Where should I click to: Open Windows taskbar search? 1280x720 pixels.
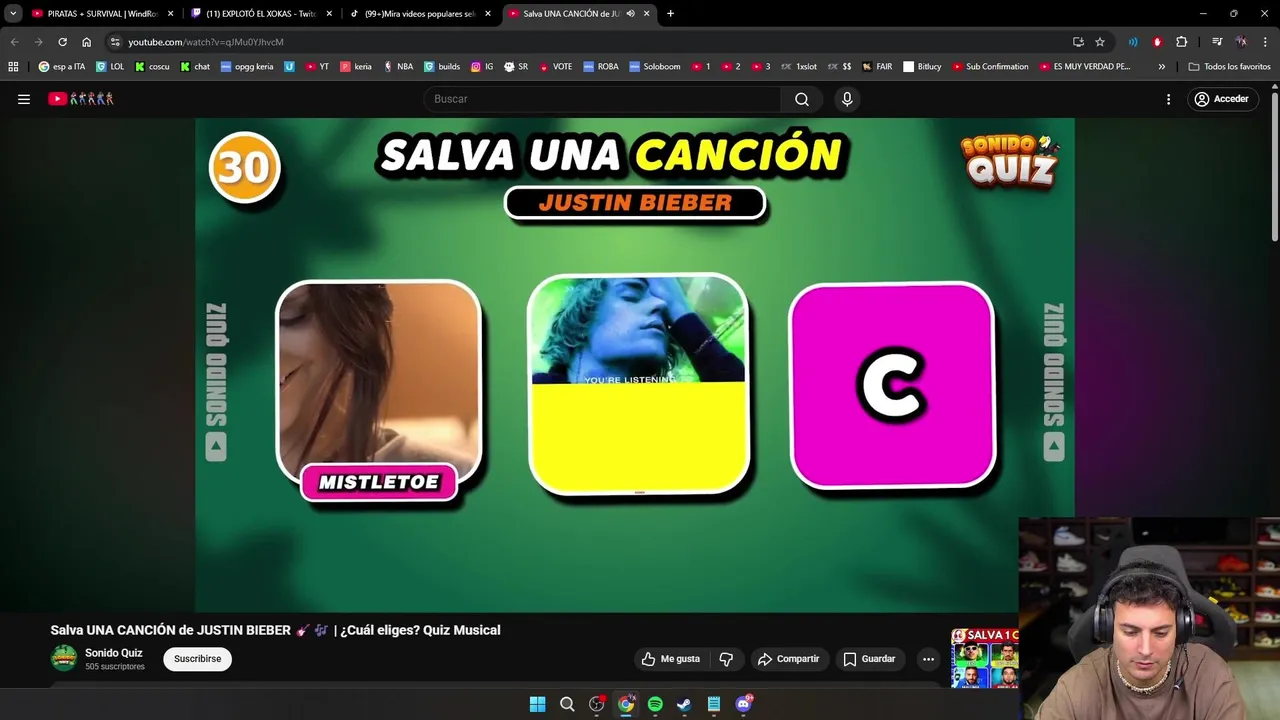(x=567, y=704)
